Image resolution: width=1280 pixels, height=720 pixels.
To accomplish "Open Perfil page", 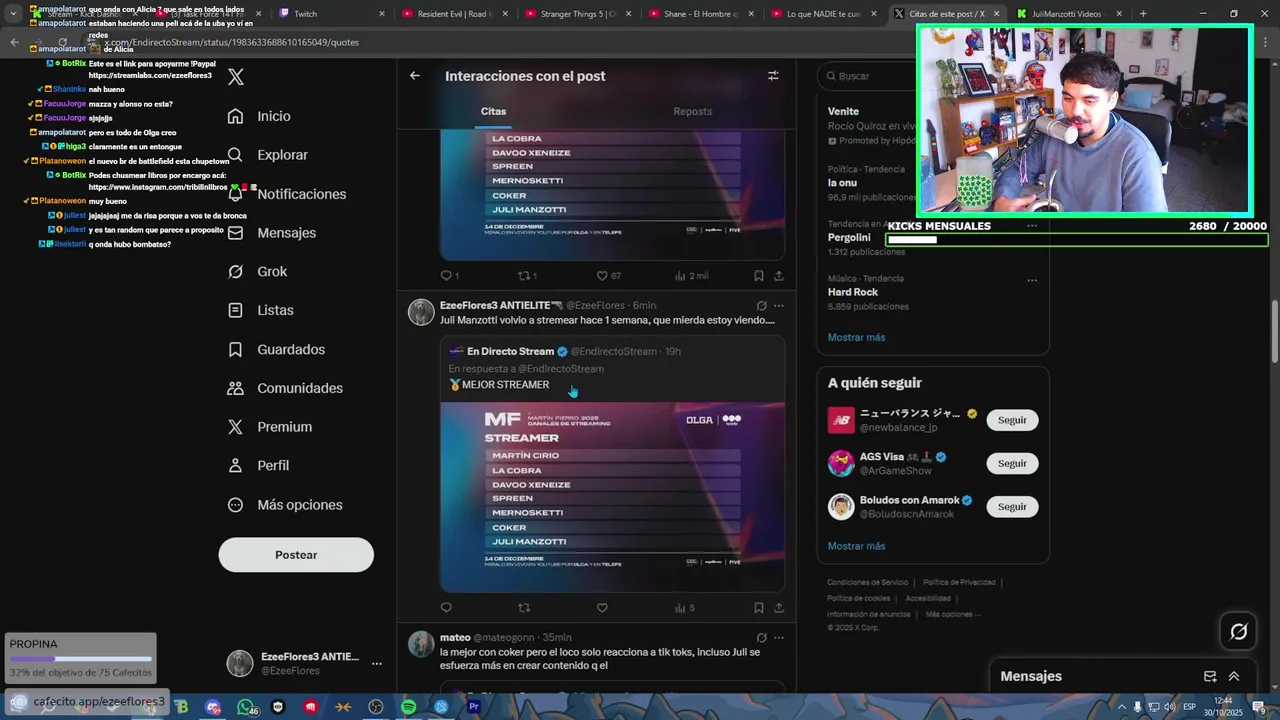I will pos(258,466).
